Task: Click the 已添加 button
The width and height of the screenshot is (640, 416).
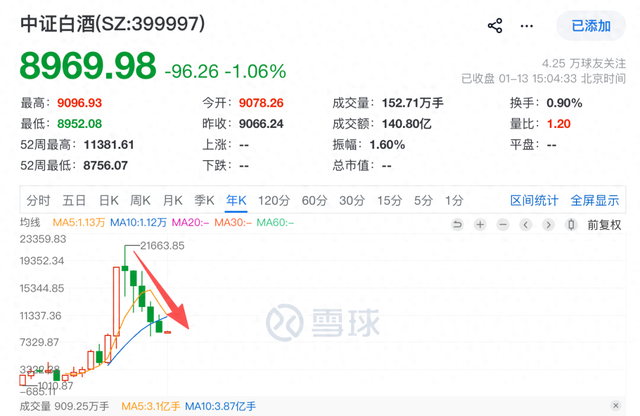Action: tap(591, 26)
